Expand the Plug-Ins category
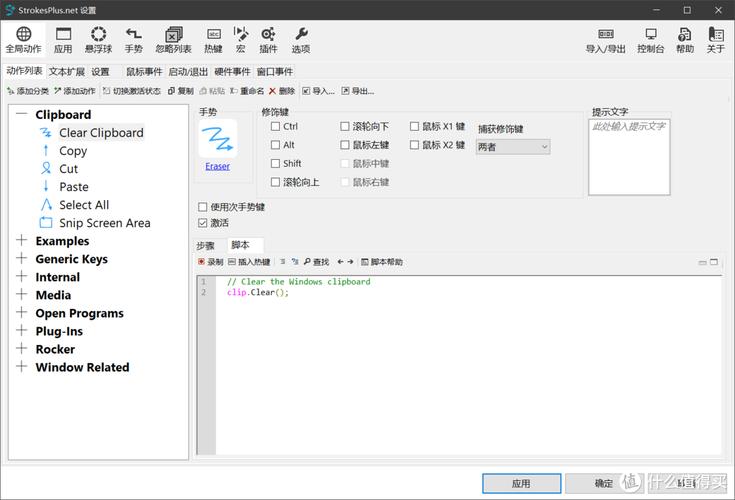The width and height of the screenshot is (735, 500). [x=21, y=330]
